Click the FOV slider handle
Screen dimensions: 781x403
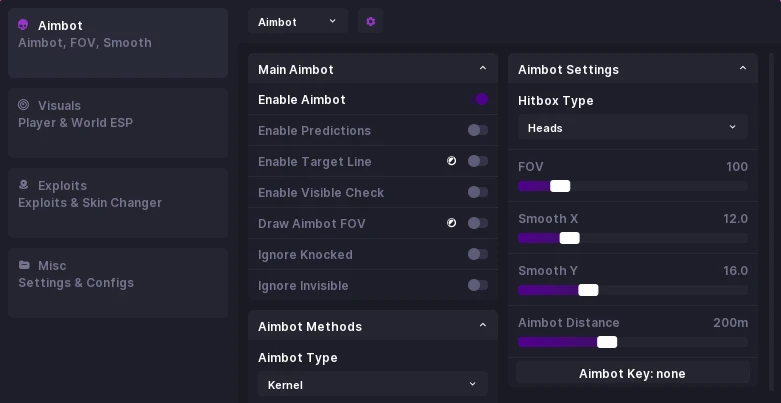[560, 186]
